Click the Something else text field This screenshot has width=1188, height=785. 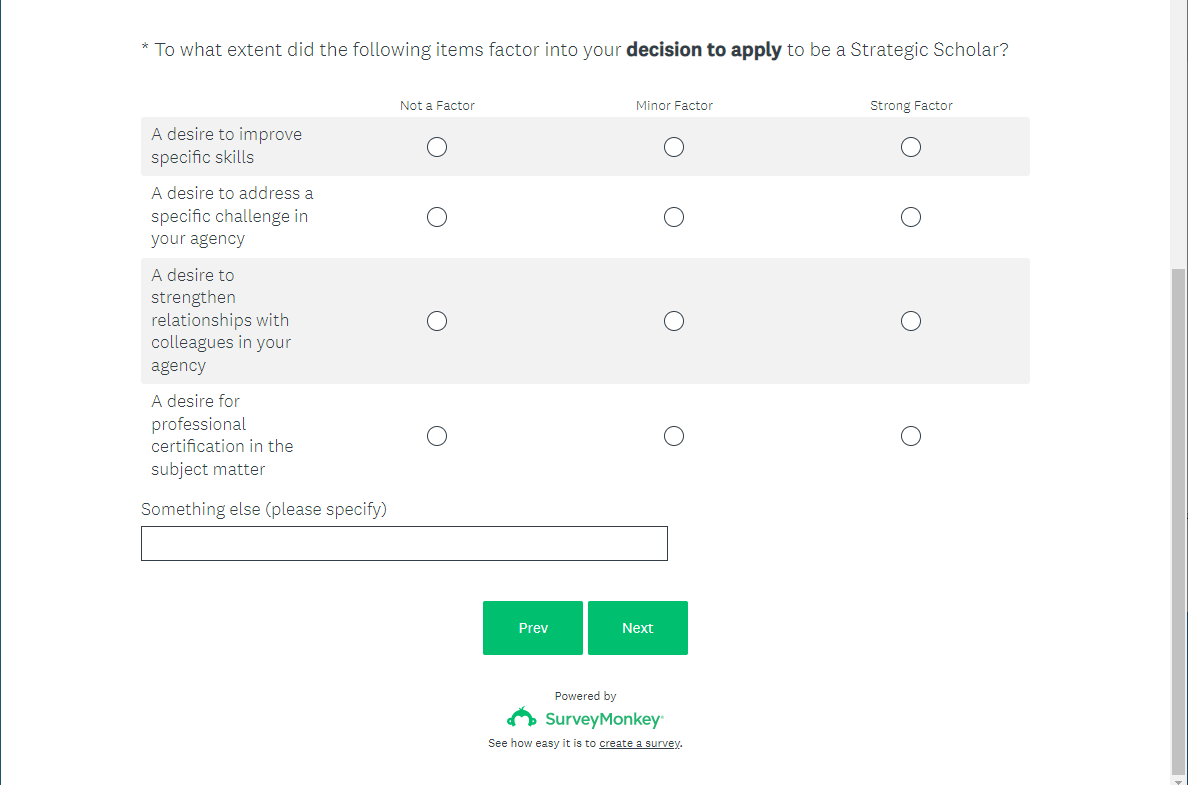click(x=404, y=543)
